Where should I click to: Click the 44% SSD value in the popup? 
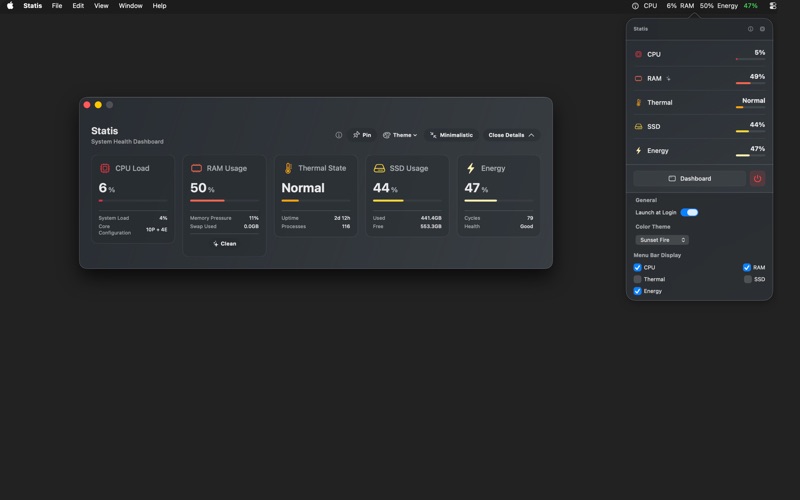coord(757,124)
